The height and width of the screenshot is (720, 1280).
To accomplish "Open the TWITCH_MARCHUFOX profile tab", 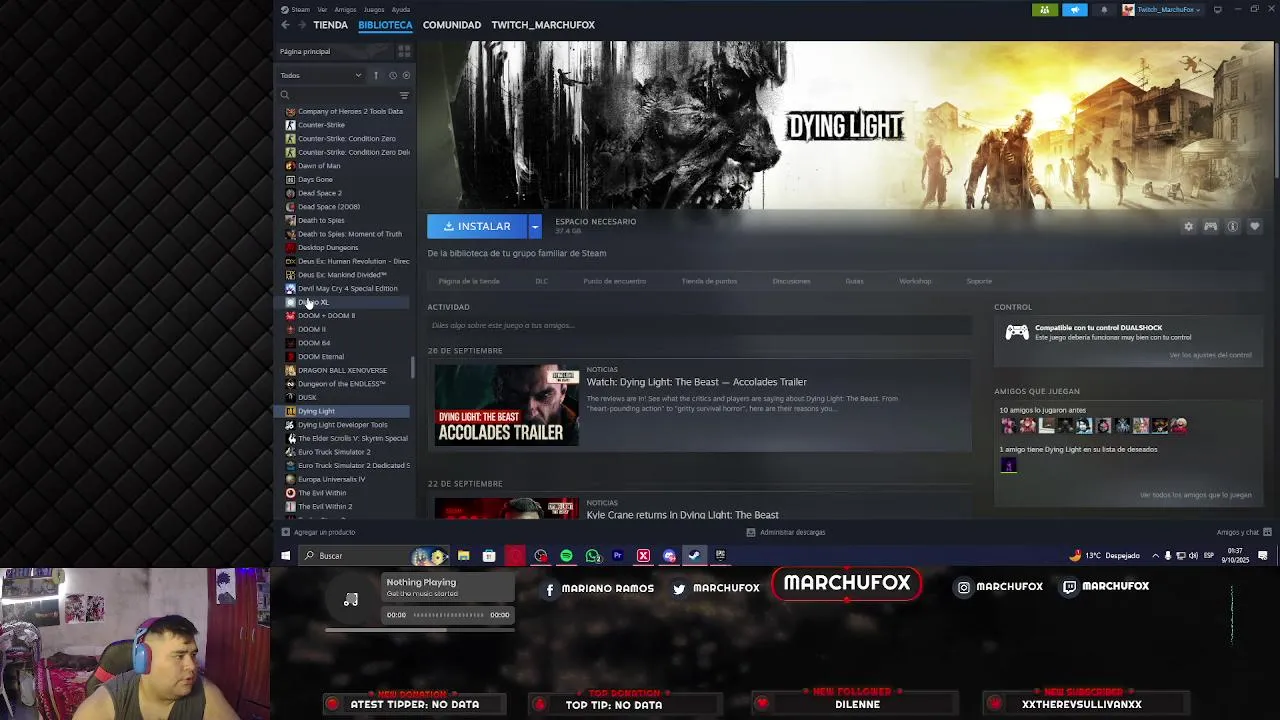I will click(543, 25).
